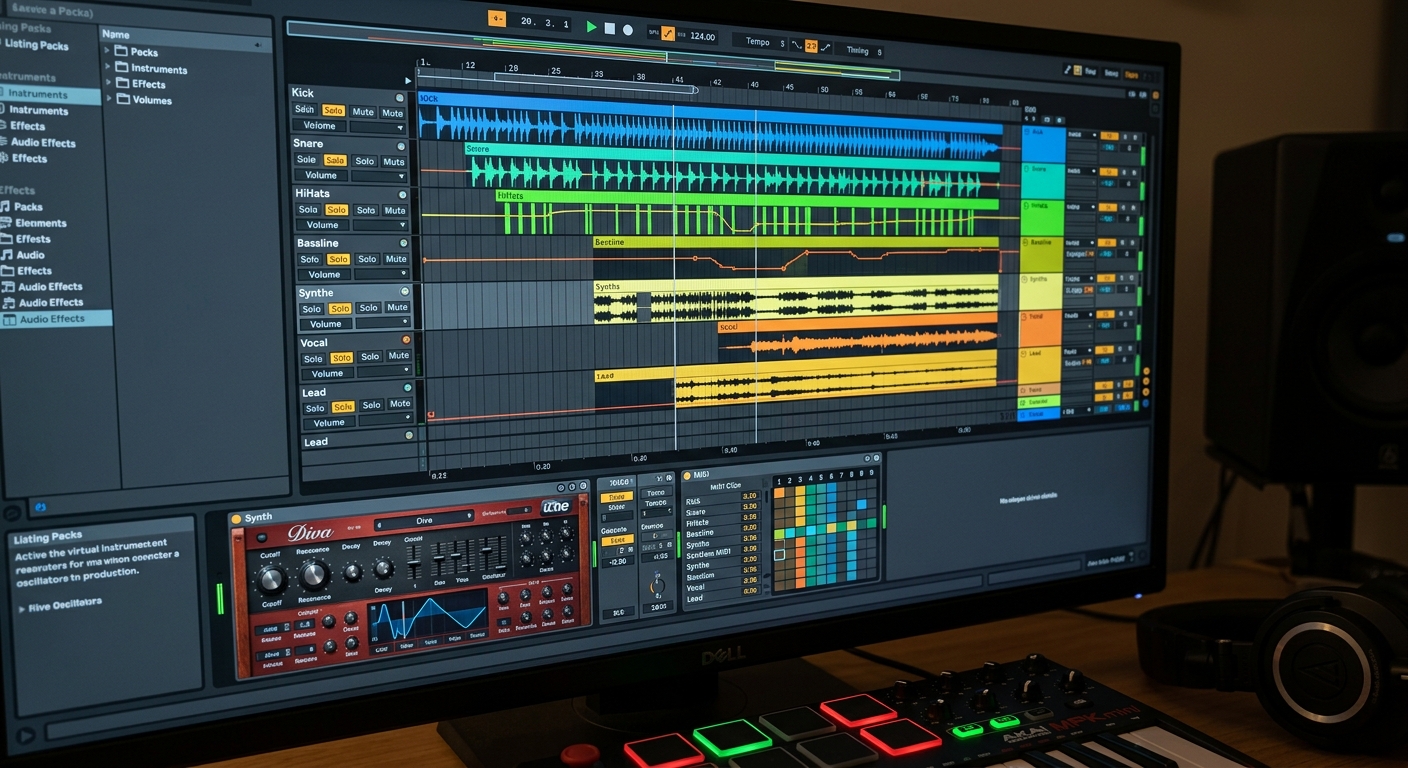The width and height of the screenshot is (1408, 768).
Task: Click the Volume label on Vocal track
Action: point(327,374)
